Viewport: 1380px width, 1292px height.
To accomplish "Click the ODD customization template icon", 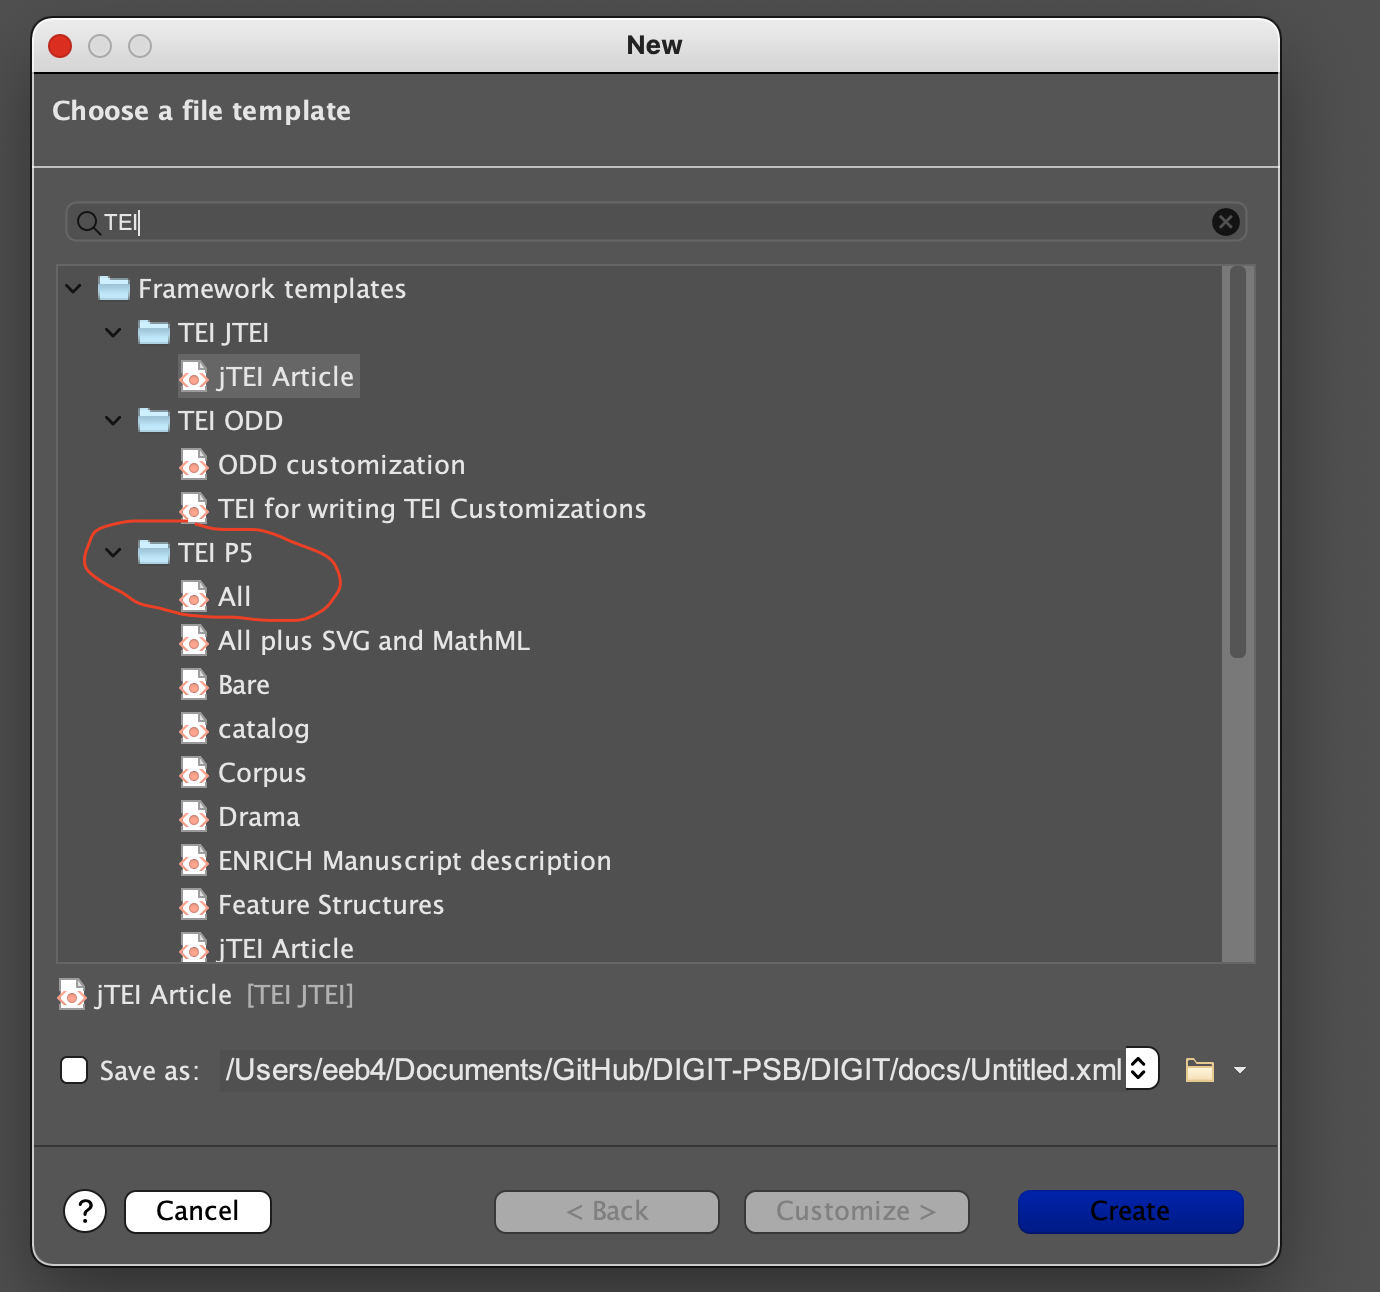I will (x=194, y=464).
